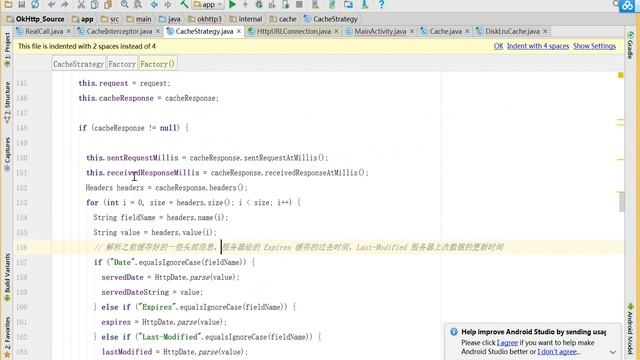Click the Project Structure icon

348,4
